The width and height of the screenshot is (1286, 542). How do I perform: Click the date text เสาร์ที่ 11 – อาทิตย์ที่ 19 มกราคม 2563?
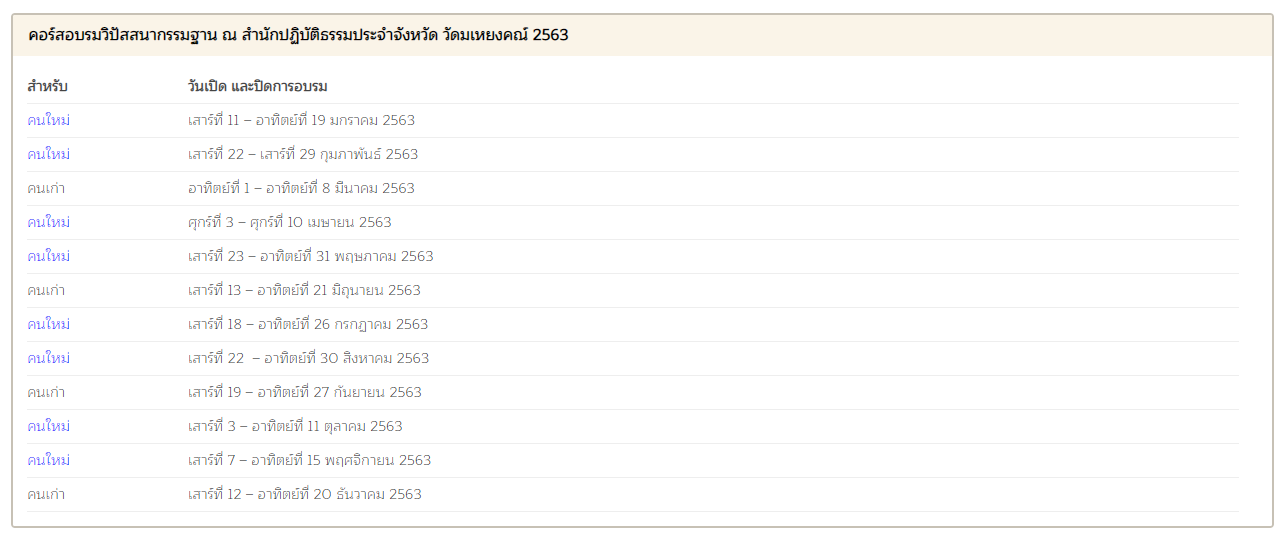pos(301,121)
